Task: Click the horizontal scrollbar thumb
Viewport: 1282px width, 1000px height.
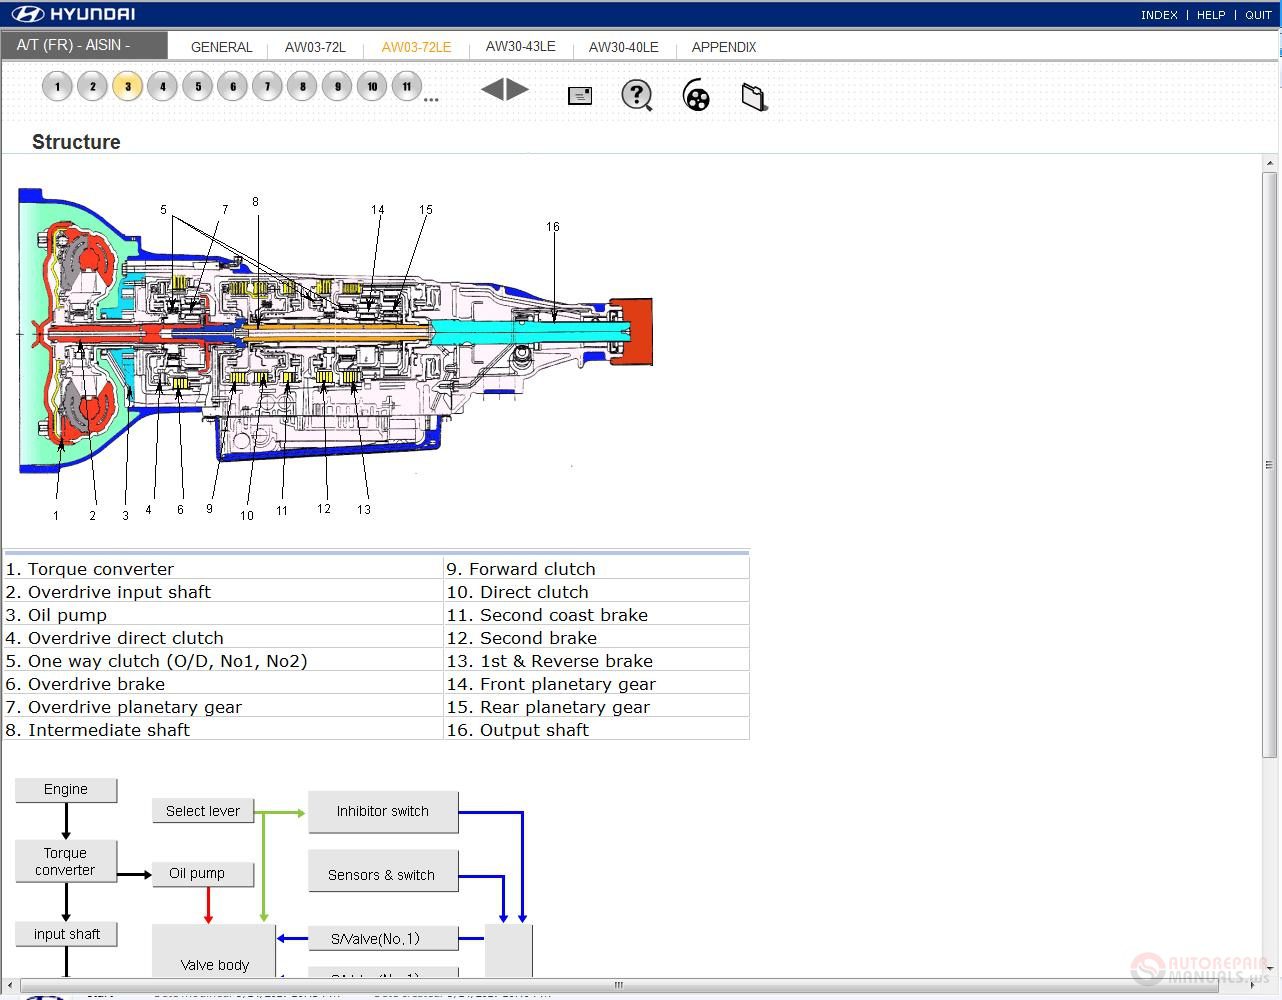Action: point(617,985)
